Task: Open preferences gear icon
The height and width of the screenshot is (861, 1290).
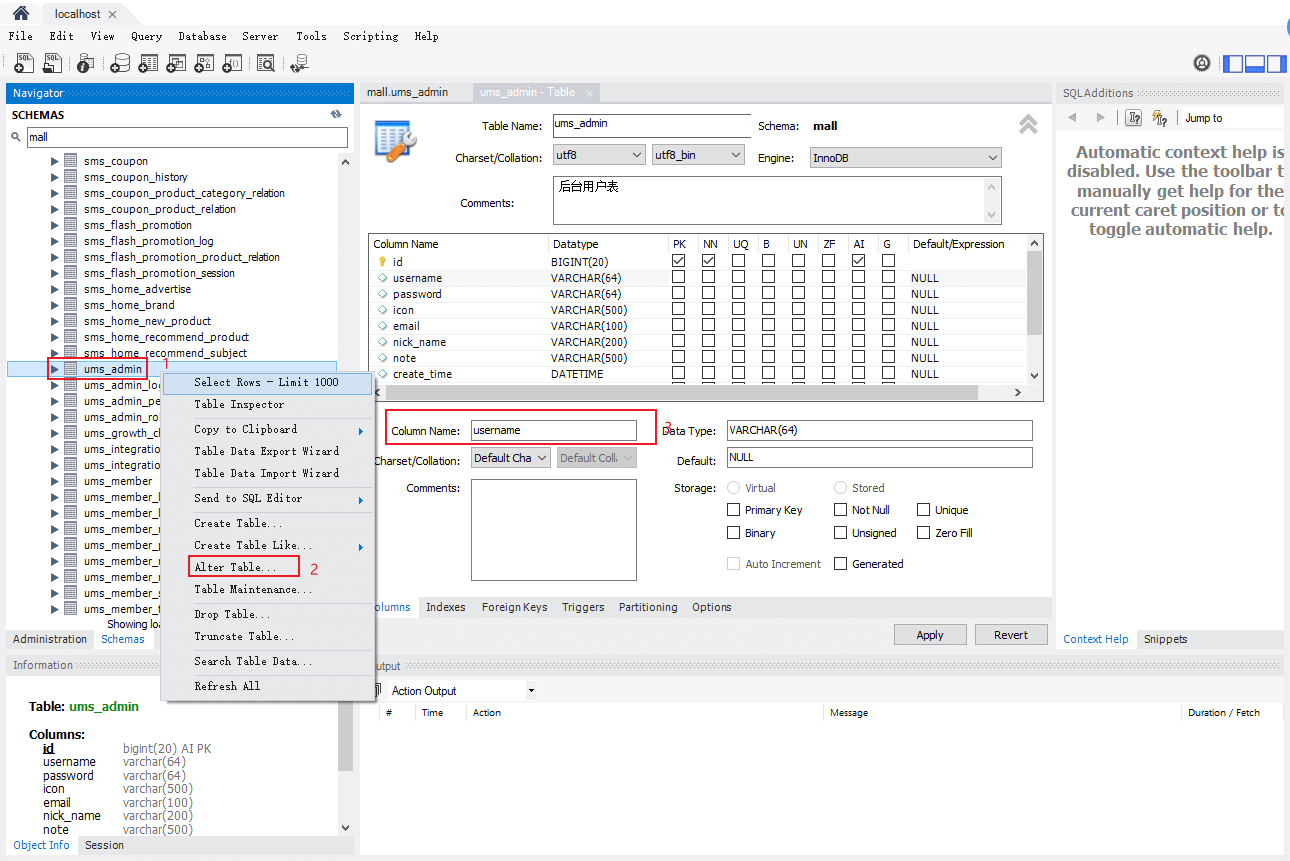Action: (x=1202, y=63)
